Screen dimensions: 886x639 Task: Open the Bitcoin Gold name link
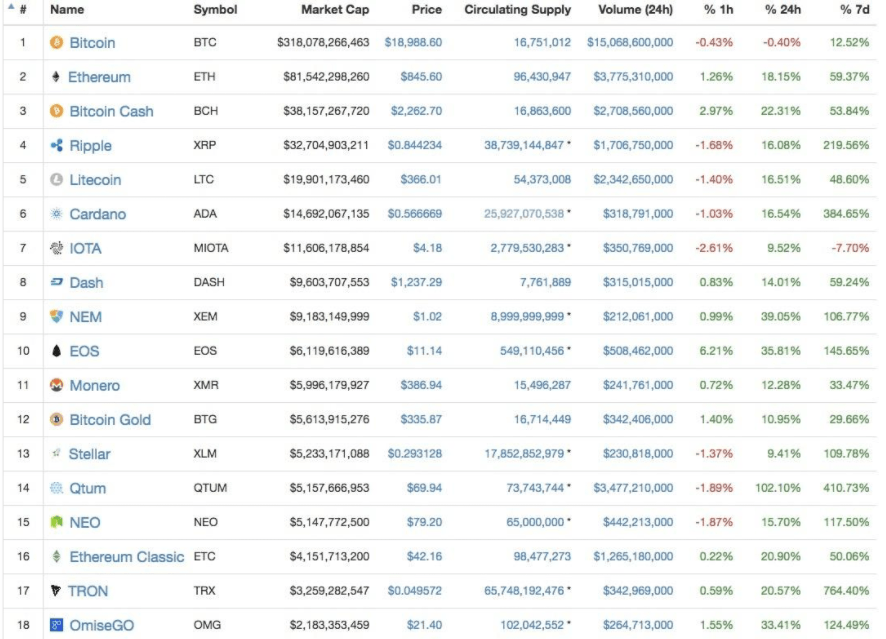point(110,420)
